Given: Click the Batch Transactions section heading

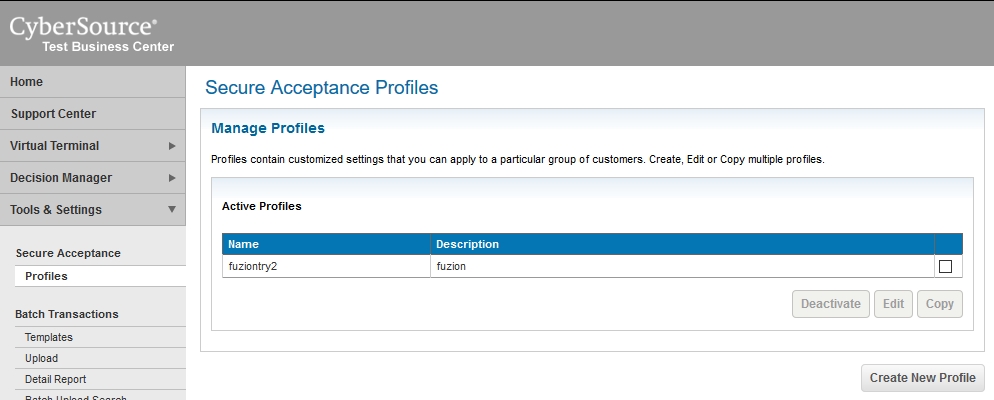Looking at the screenshot, I should coord(67,314).
